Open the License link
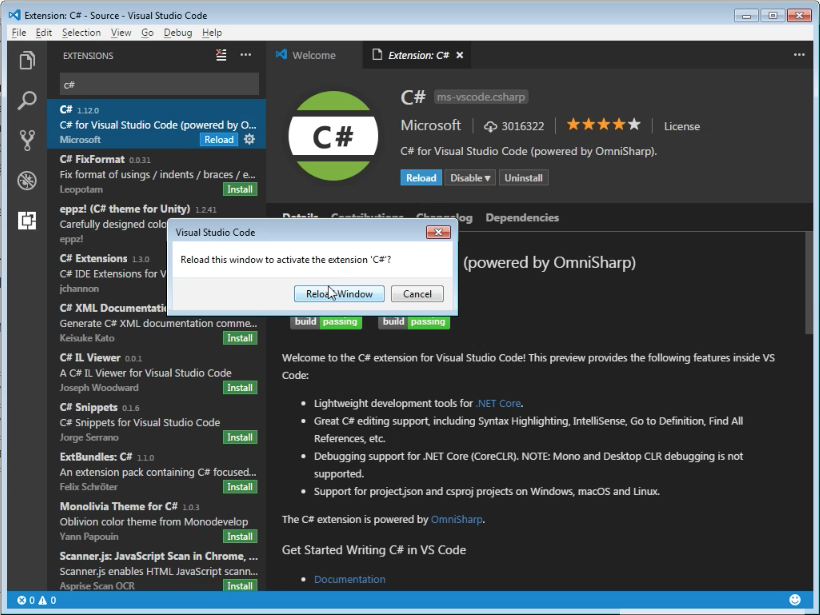The image size is (820, 615). 681,126
